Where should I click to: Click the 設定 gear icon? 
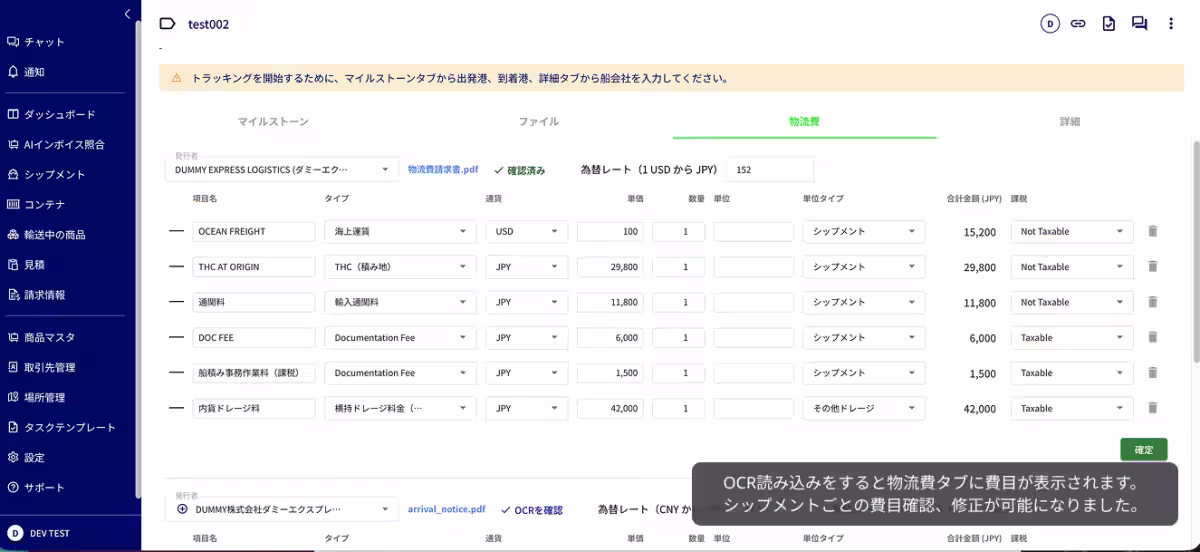13,457
